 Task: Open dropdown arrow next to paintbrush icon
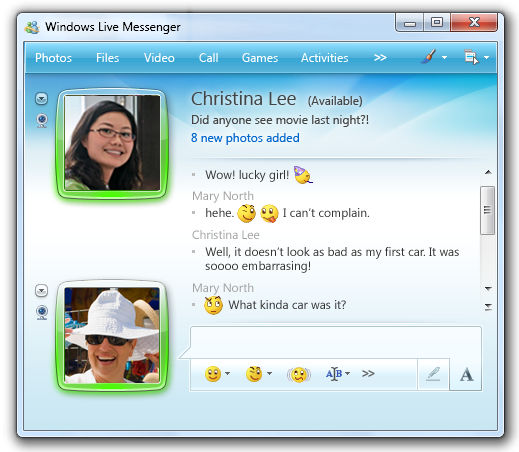coord(444,57)
